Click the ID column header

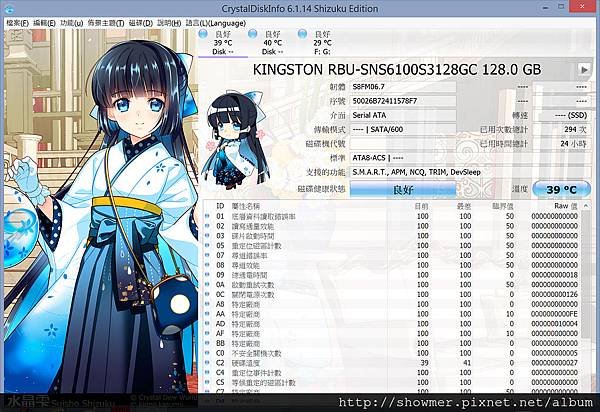(220, 206)
